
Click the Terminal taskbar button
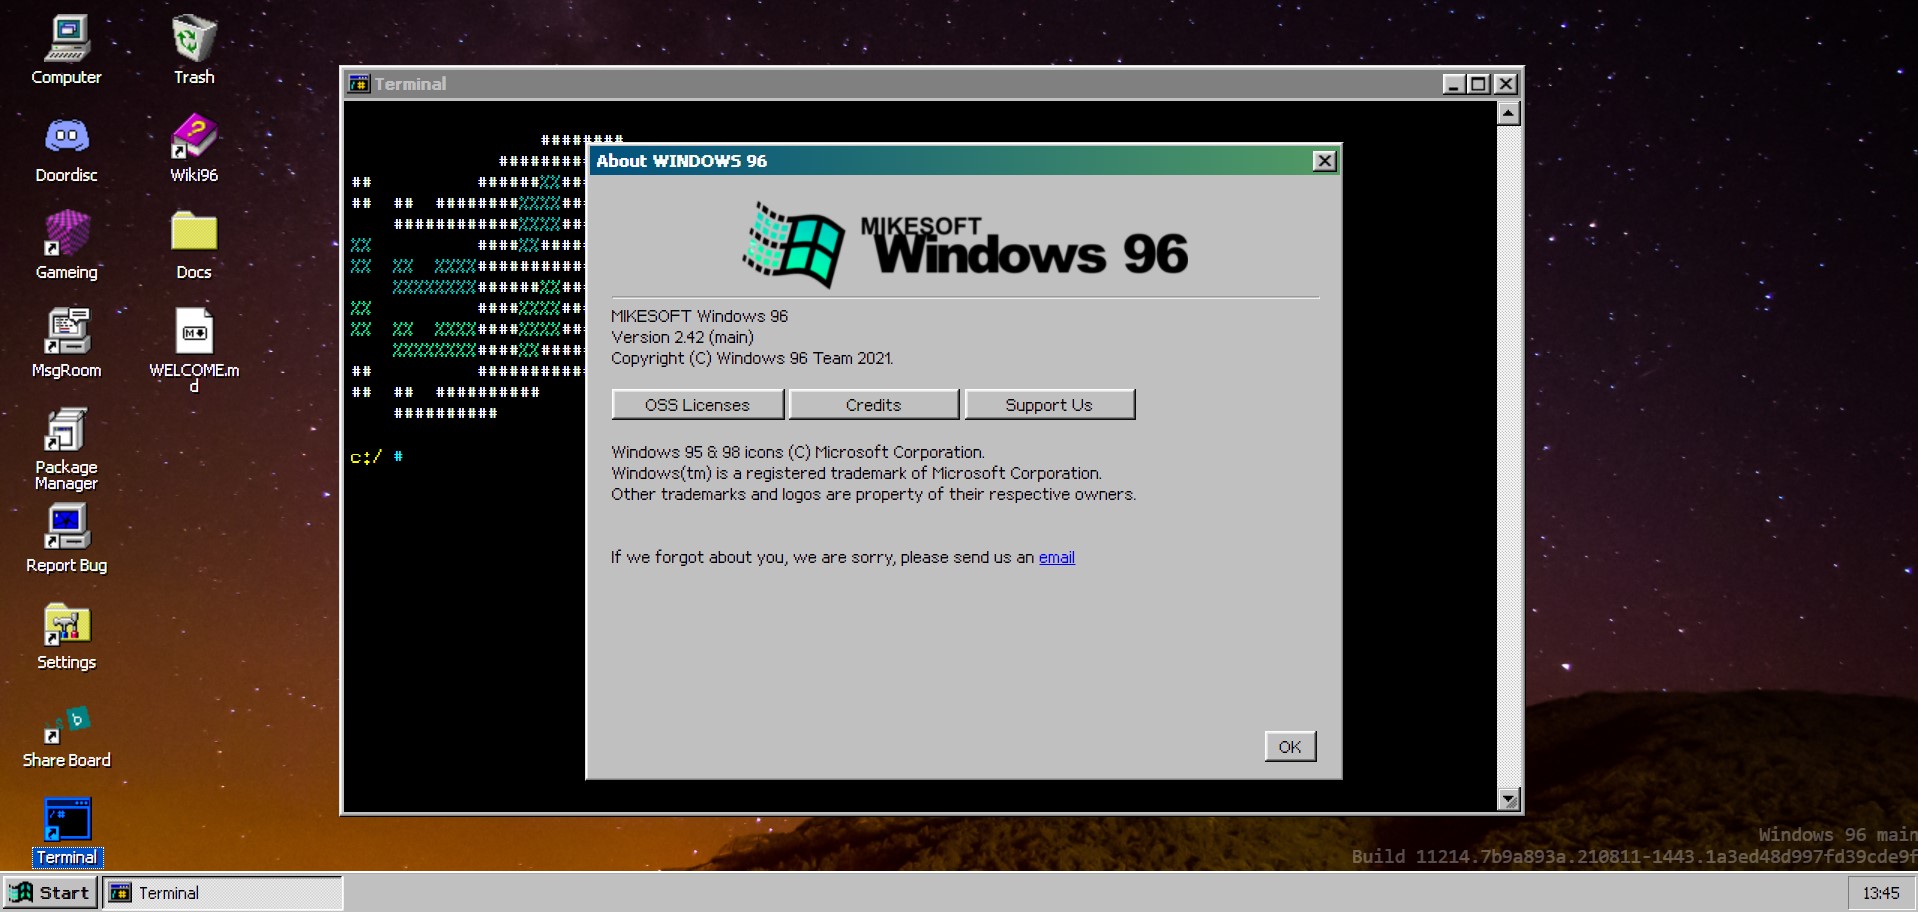coord(222,893)
